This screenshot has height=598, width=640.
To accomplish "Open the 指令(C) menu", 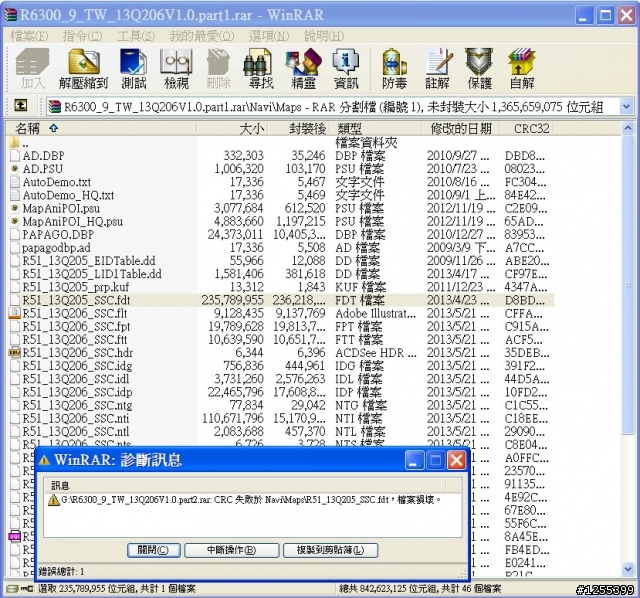I will pyautogui.click(x=82, y=36).
